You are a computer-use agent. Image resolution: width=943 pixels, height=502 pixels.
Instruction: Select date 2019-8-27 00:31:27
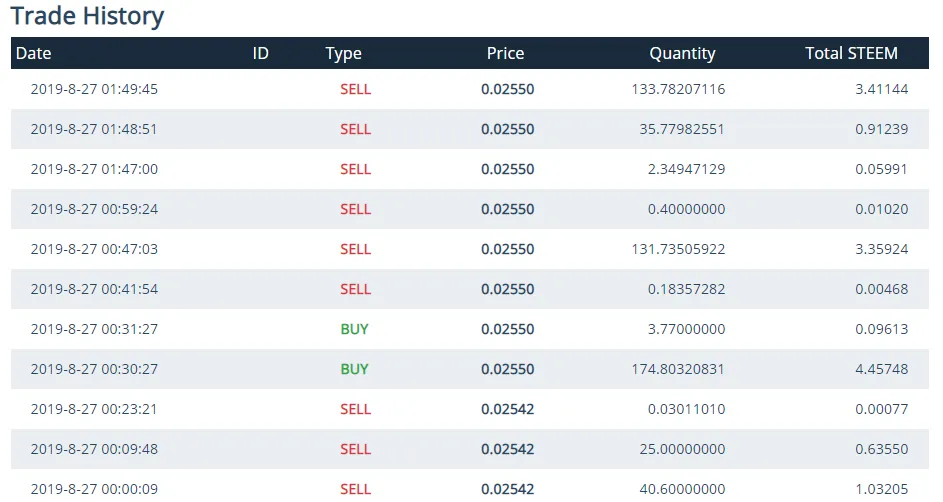click(x=94, y=329)
